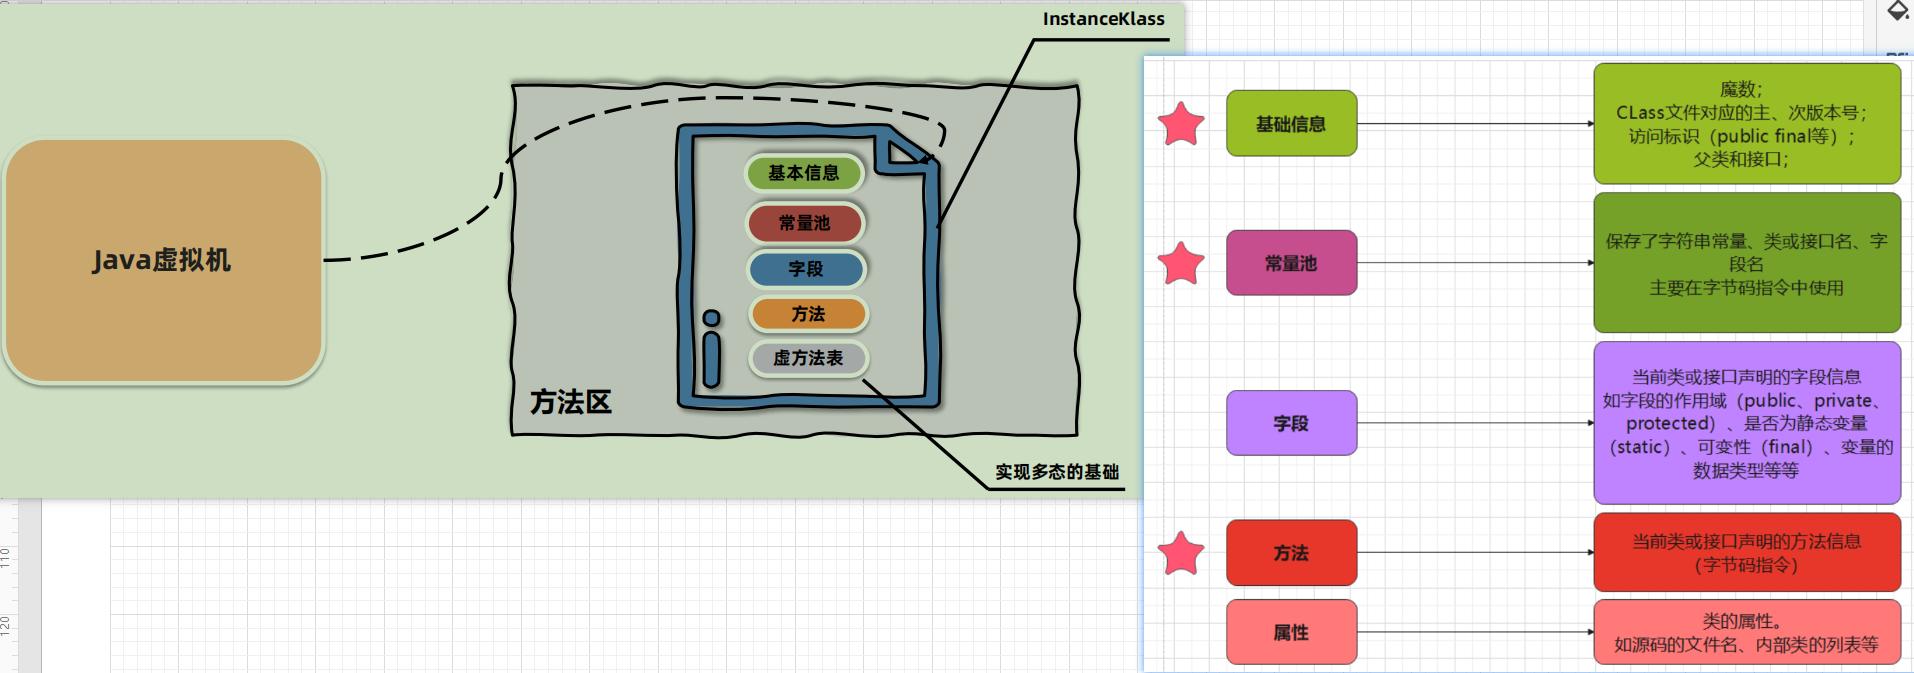Select the magenta 常量池 box
This screenshot has height=673, width=1914.
tap(1292, 263)
